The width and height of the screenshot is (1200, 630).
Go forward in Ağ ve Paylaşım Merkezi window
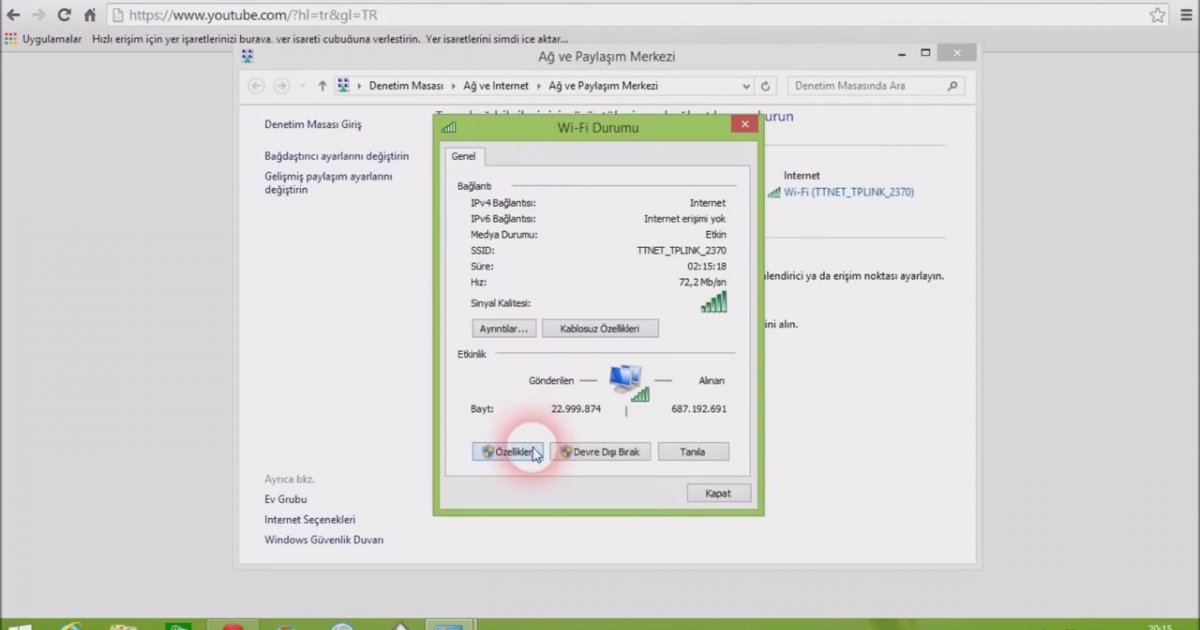coord(282,86)
